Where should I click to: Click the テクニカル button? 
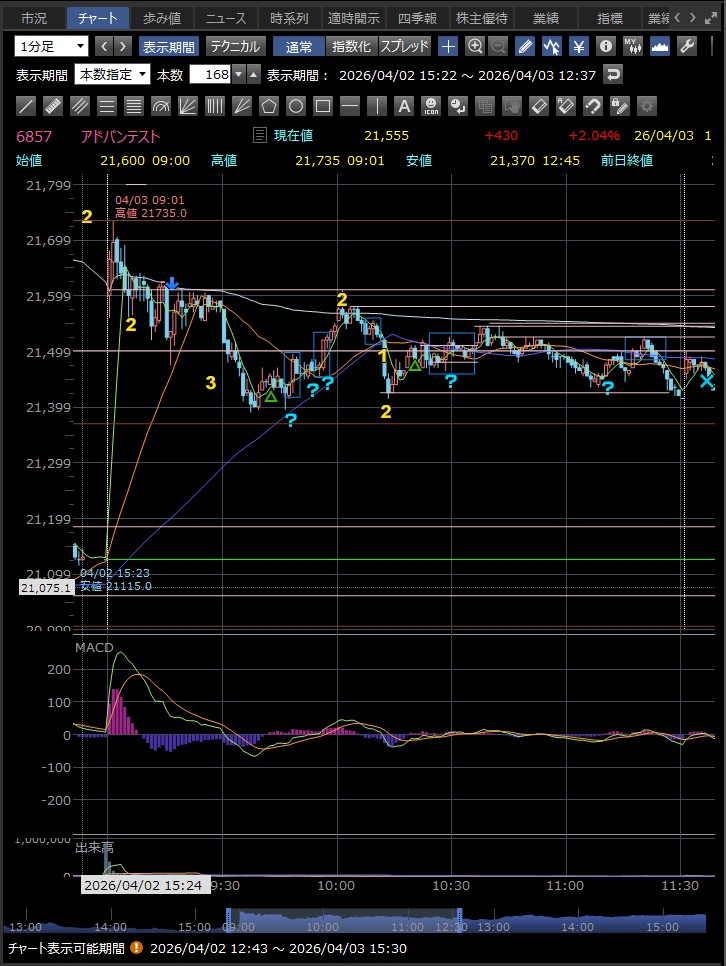235,46
